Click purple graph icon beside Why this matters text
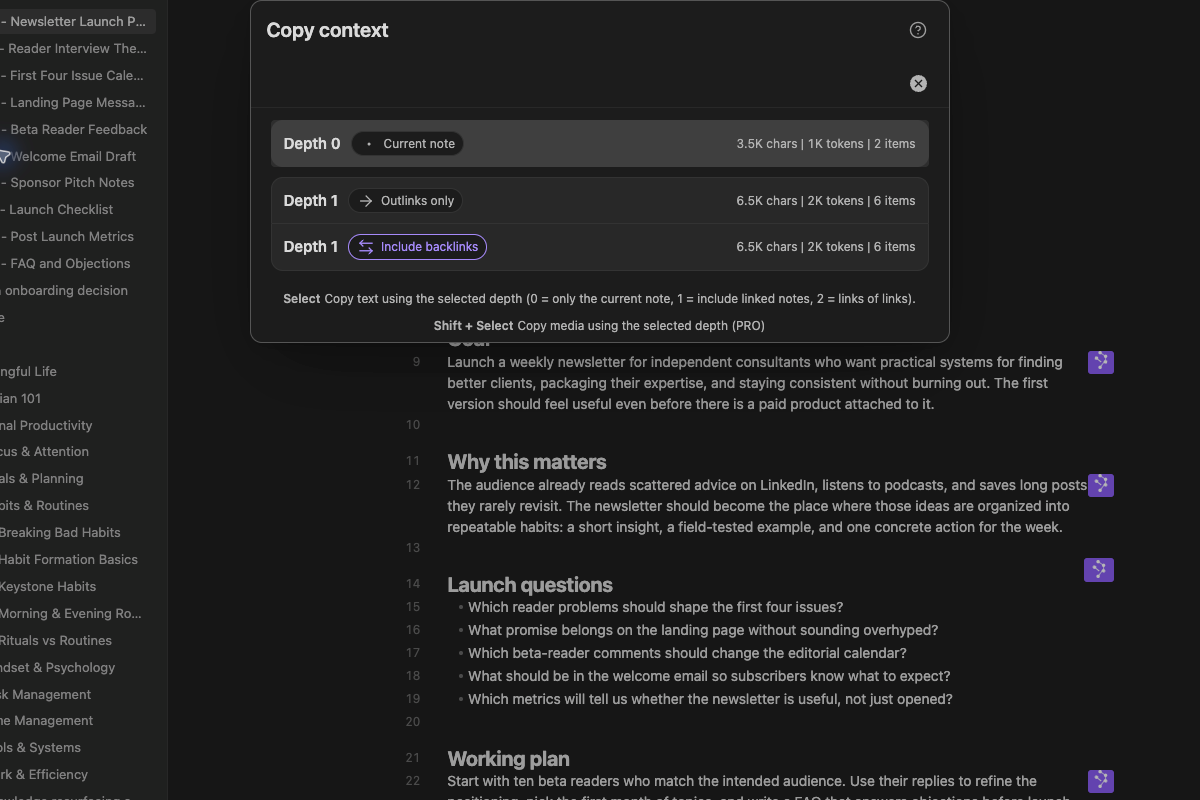 [x=1101, y=485]
